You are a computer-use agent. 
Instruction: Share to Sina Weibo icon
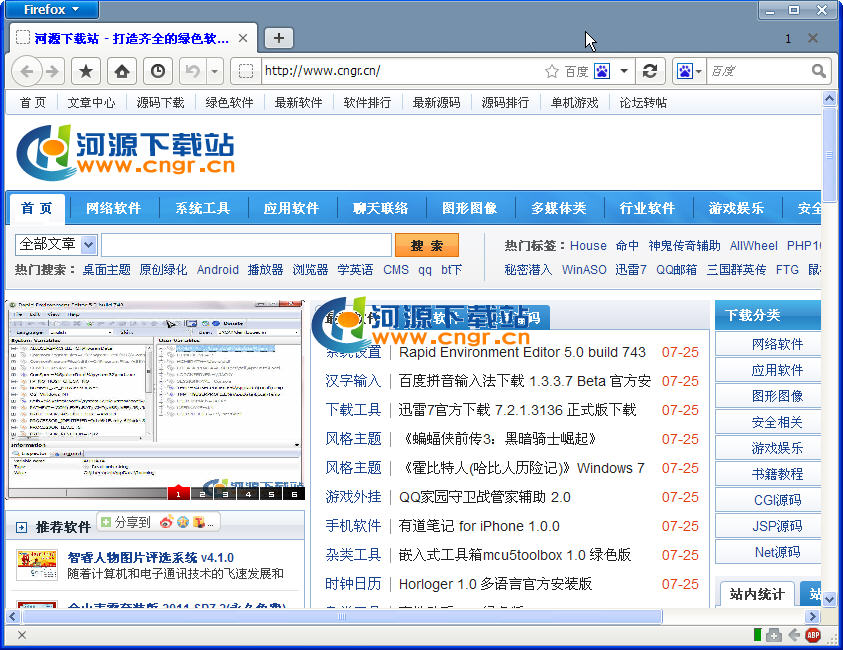point(166,522)
